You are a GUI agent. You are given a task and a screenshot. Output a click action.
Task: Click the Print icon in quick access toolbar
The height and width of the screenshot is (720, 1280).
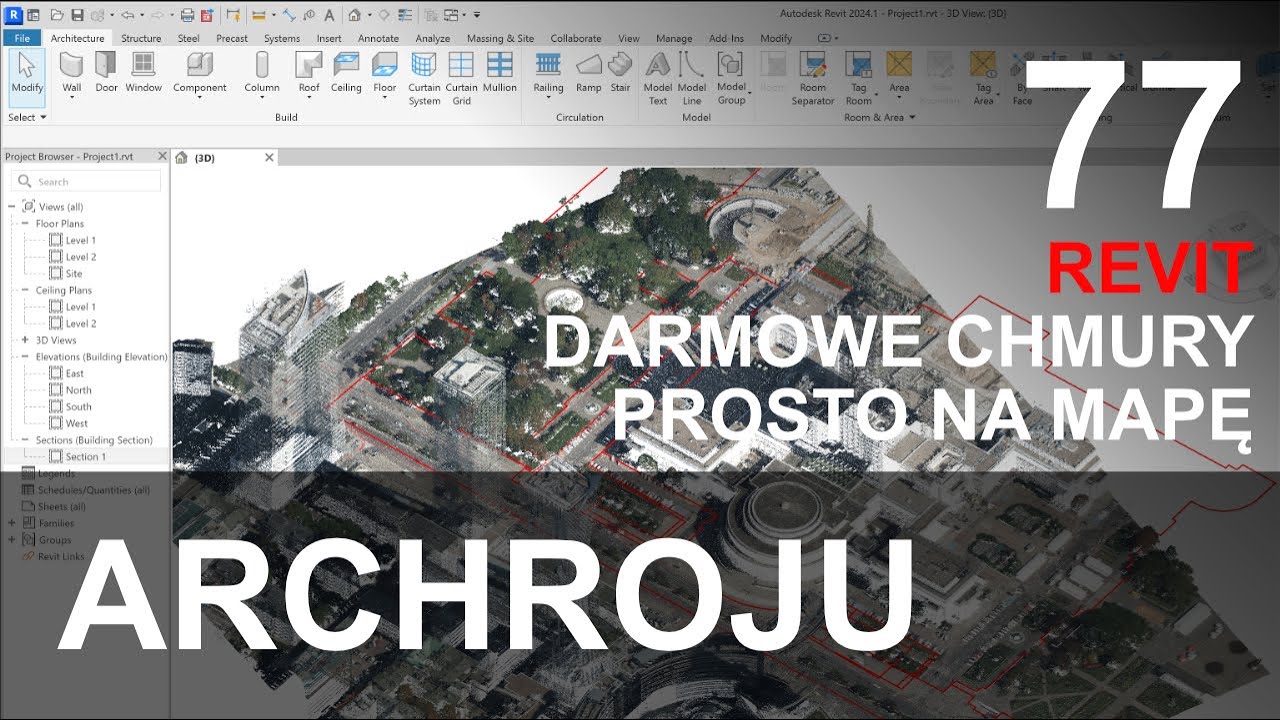click(188, 15)
